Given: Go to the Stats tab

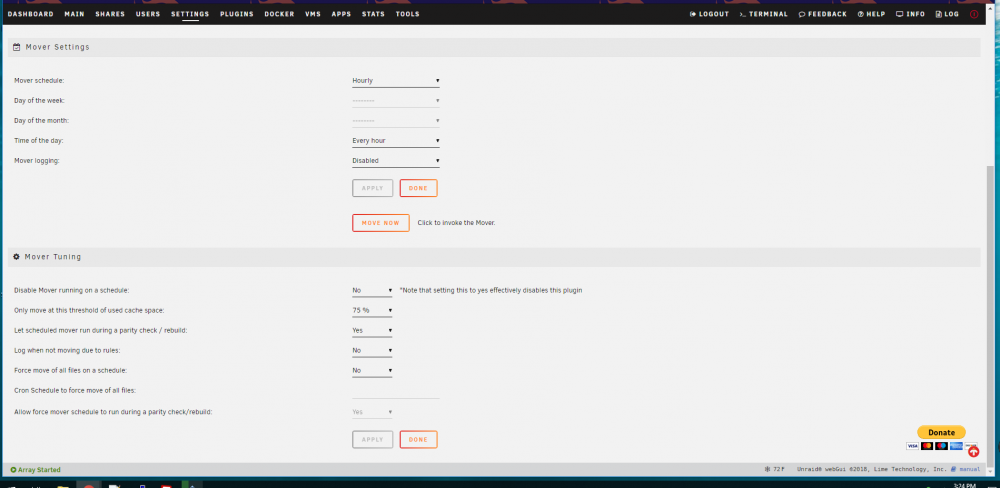Looking at the screenshot, I should click(x=373, y=14).
